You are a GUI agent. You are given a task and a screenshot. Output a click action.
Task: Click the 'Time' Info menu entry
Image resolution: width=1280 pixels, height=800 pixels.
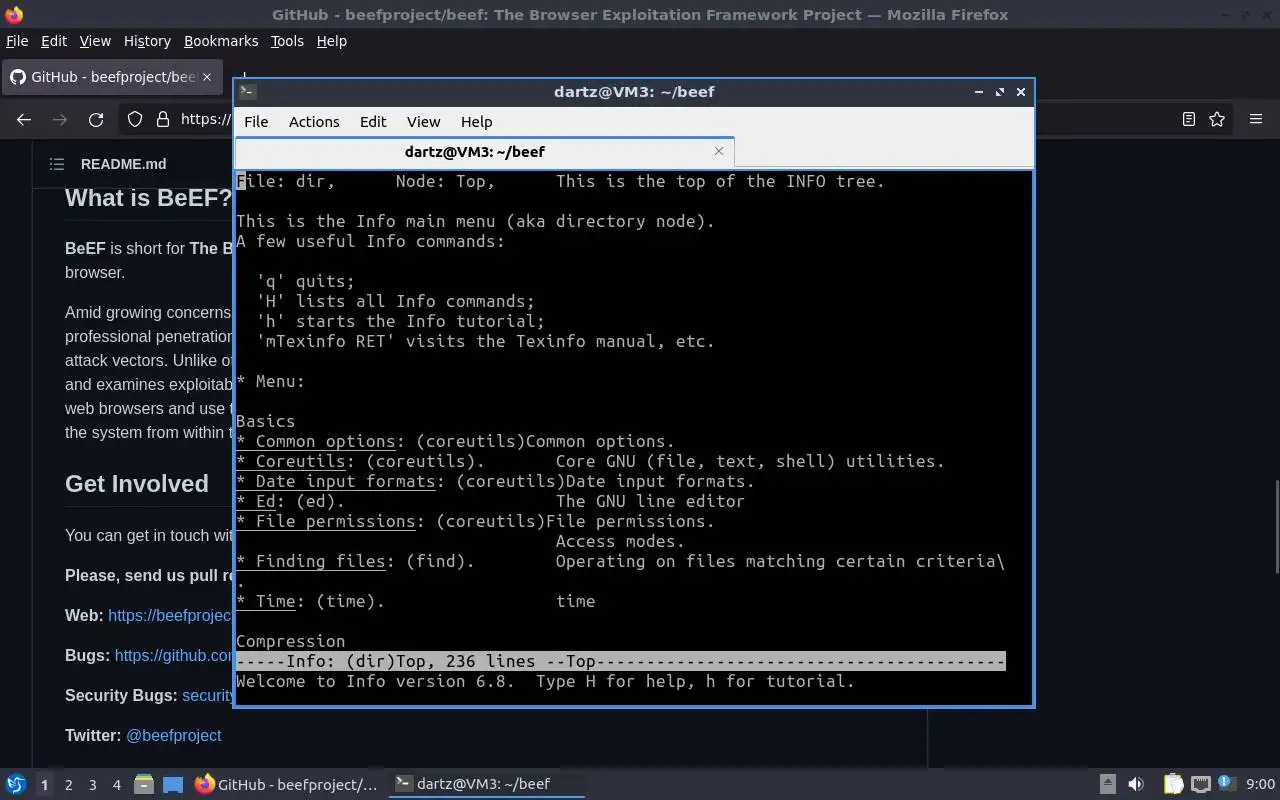pyautogui.click(x=275, y=601)
